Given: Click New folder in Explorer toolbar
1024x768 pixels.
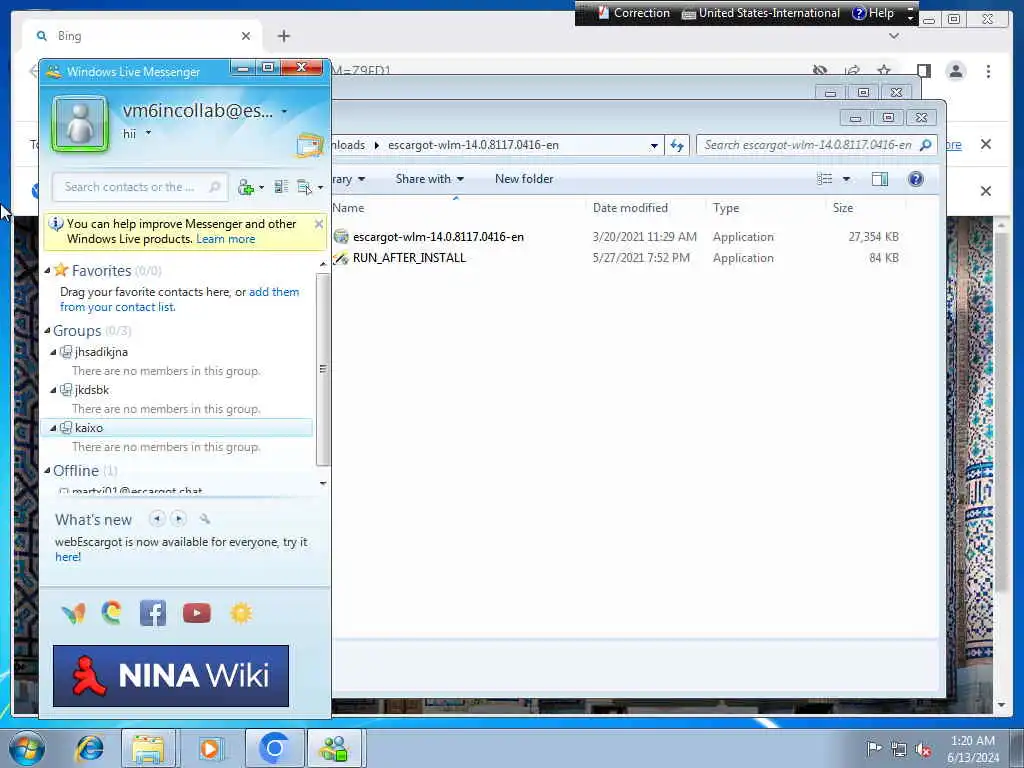Looking at the screenshot, I should [x=524, y=179].
